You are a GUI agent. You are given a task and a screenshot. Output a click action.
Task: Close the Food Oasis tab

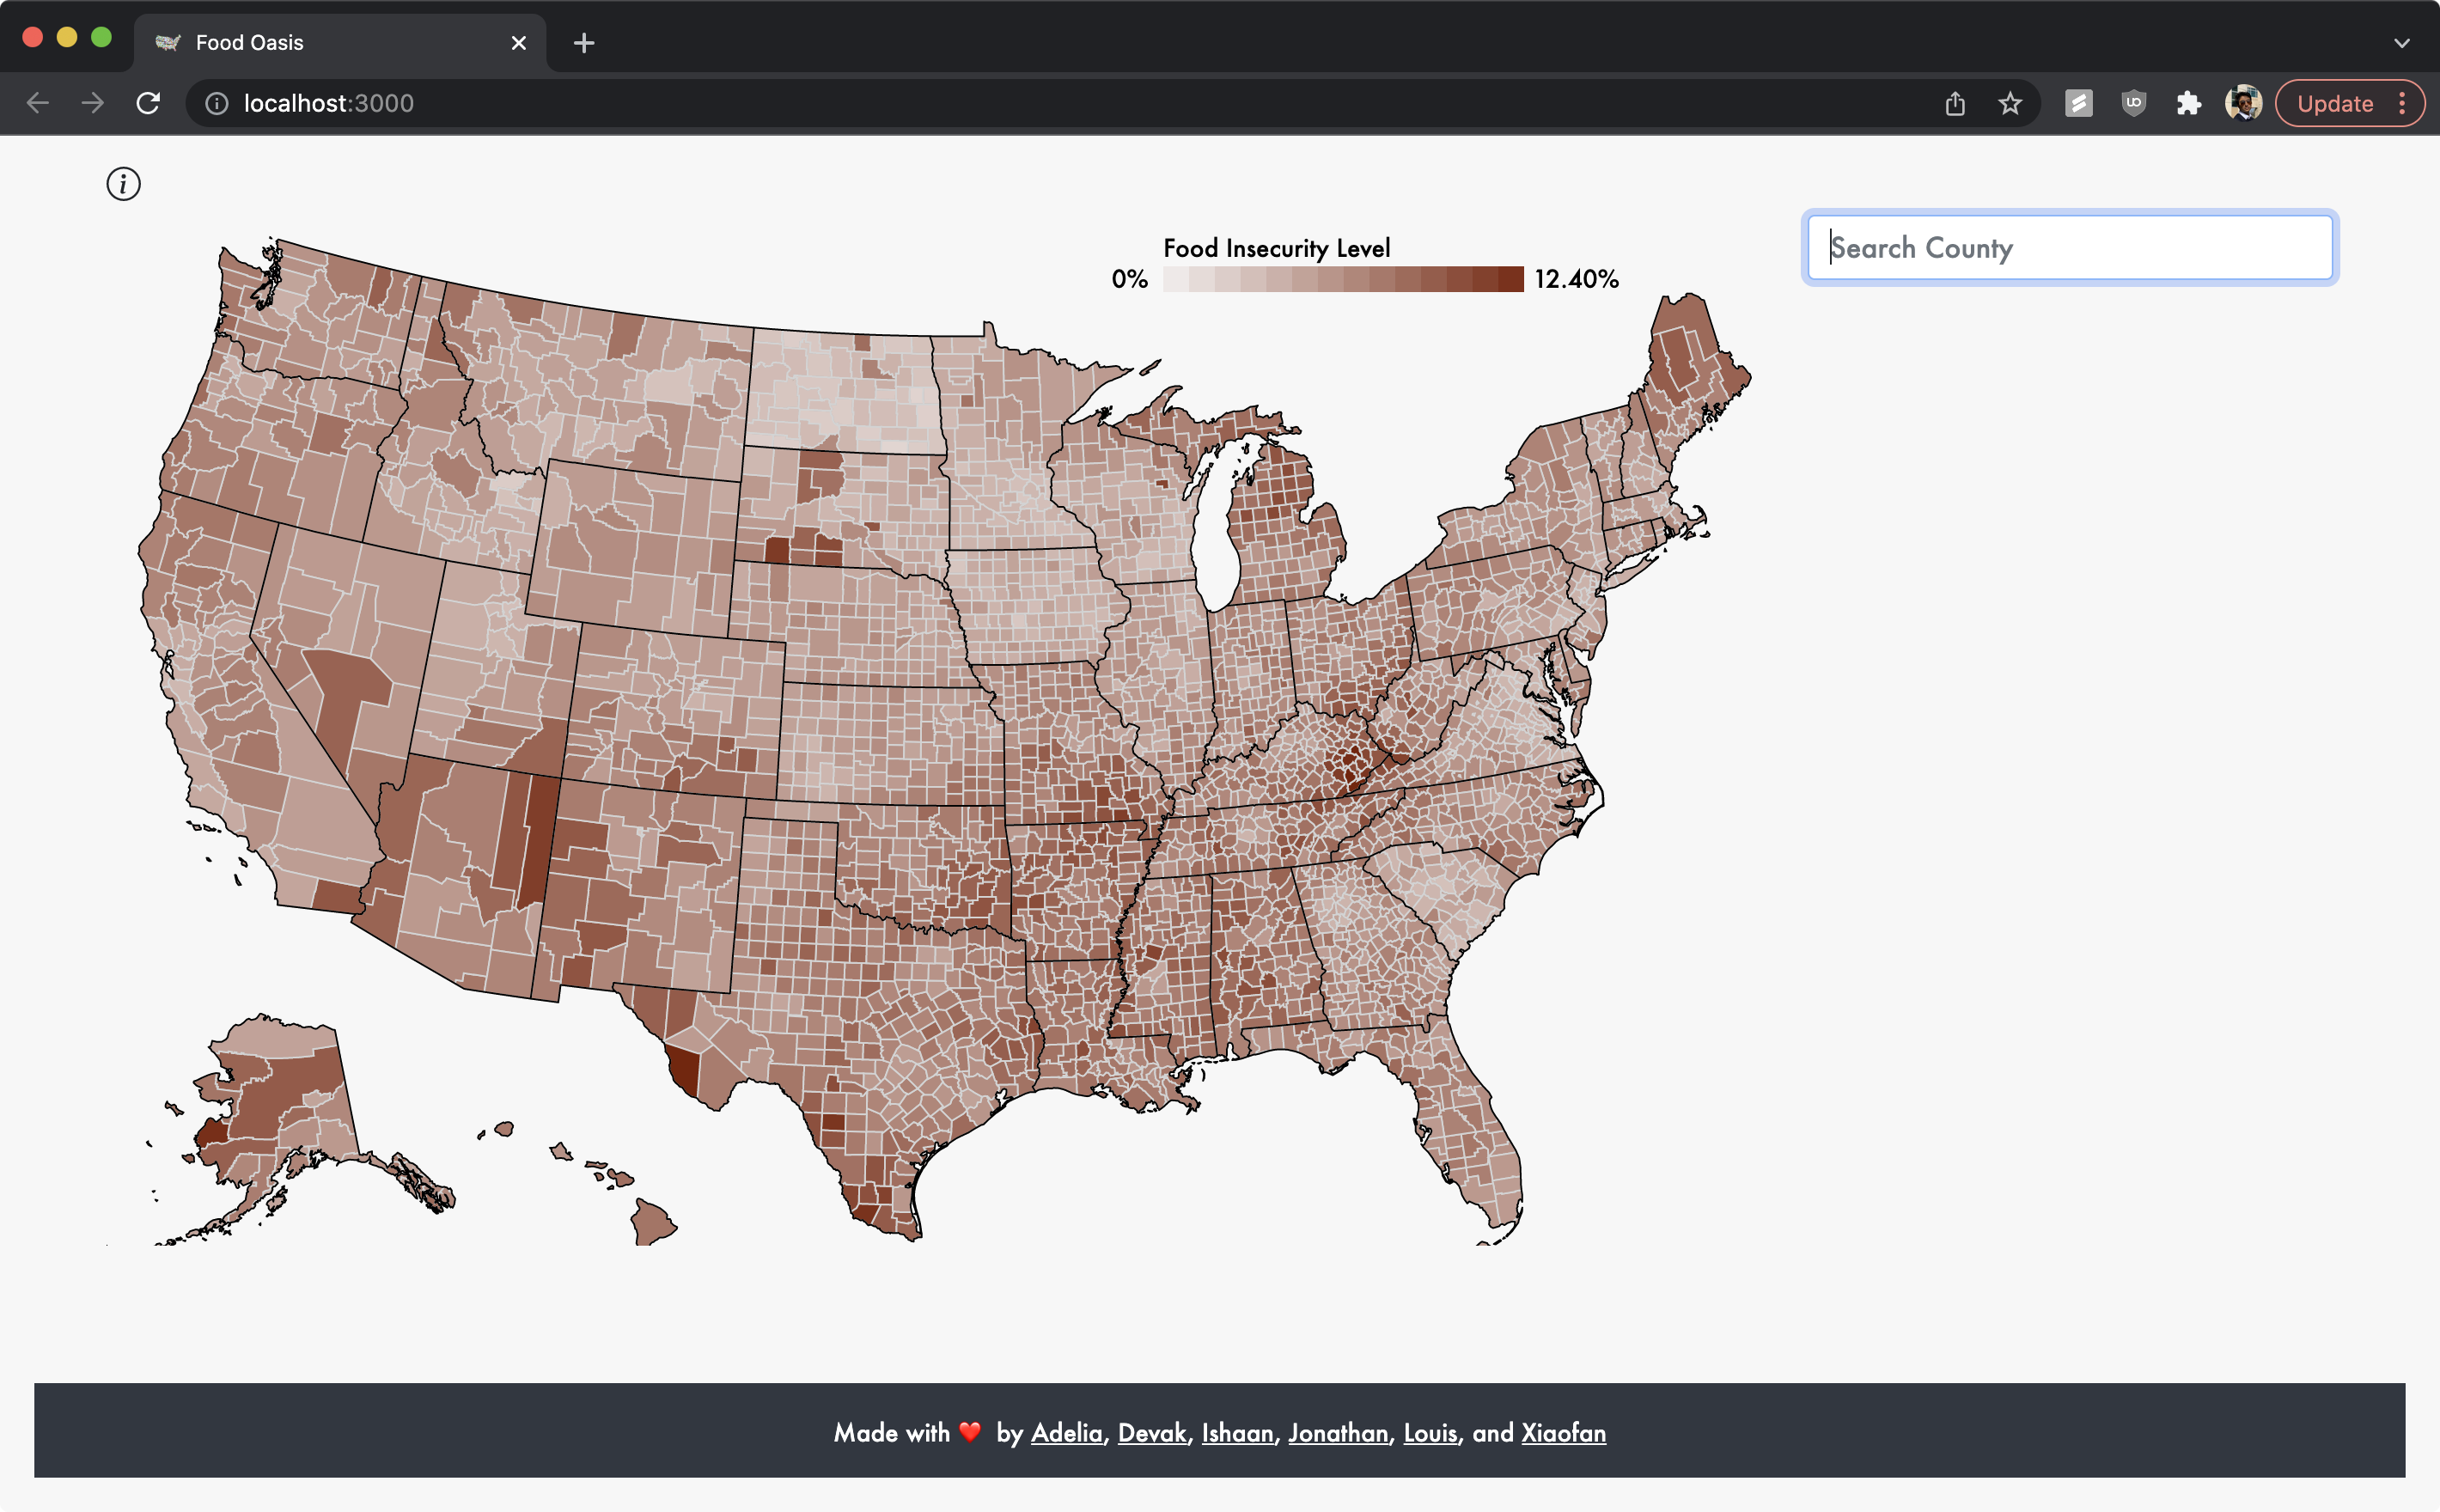(518, 43)
